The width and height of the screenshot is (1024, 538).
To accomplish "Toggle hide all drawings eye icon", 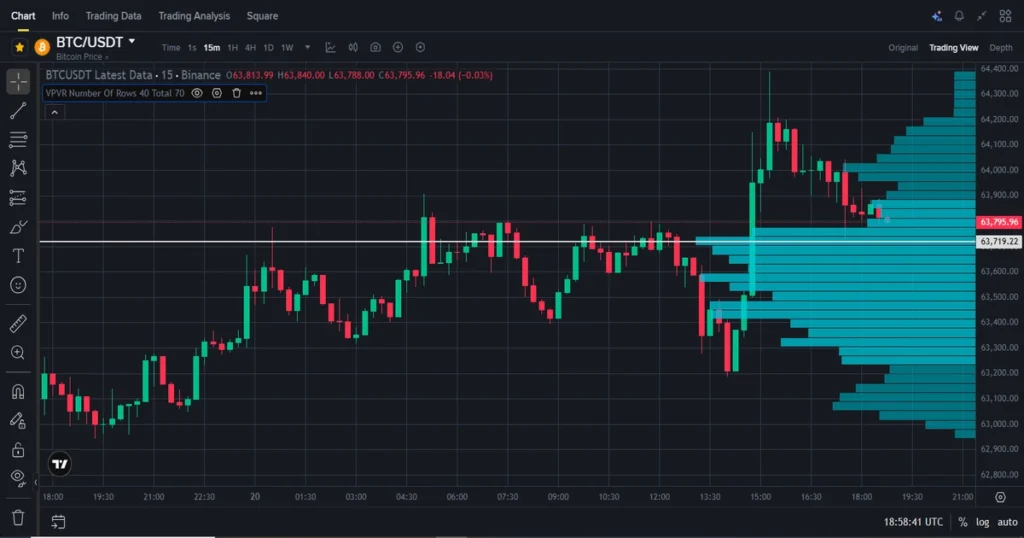I will (18, 478).
